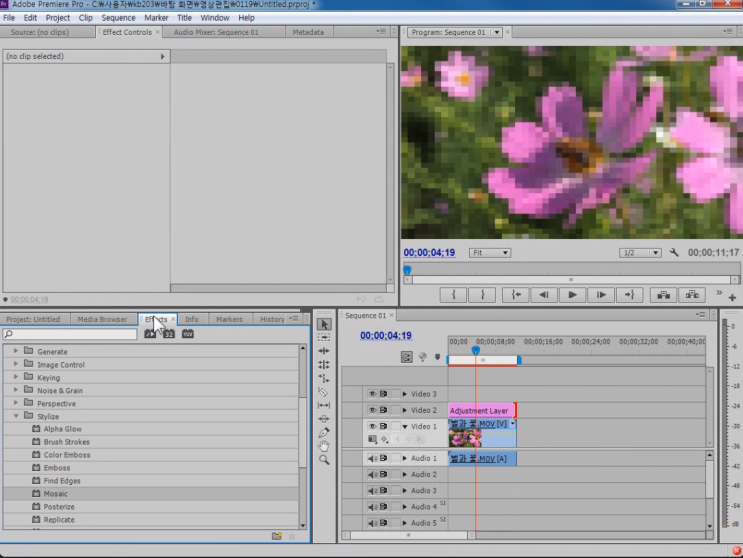The height and width of the screenshot is (558, 743).
Task: Select the Razor tool in the tools panel
Action: click(x=324, y=392)
